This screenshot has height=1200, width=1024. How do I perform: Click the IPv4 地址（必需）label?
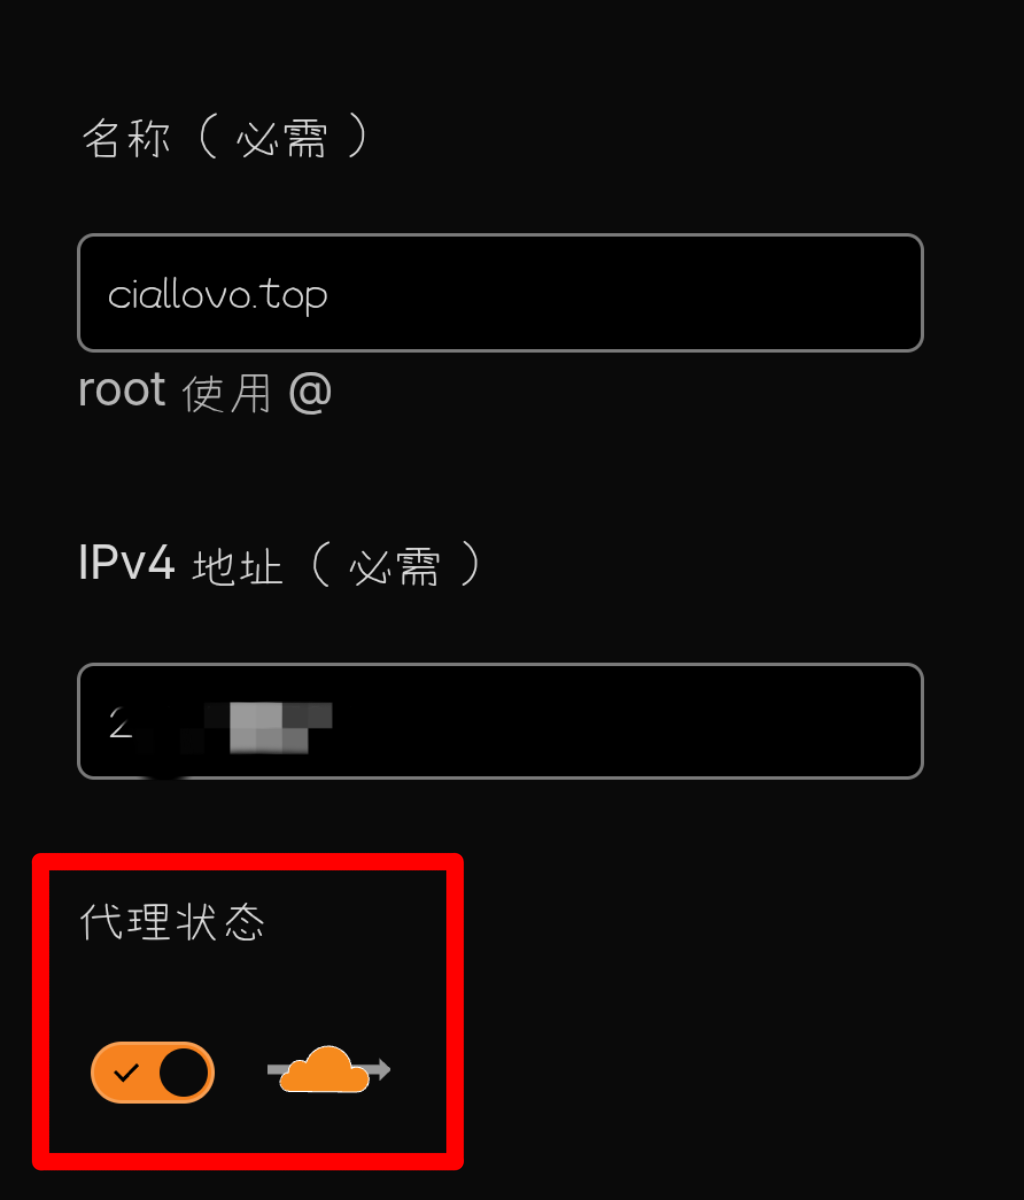[x=282, y=565]
